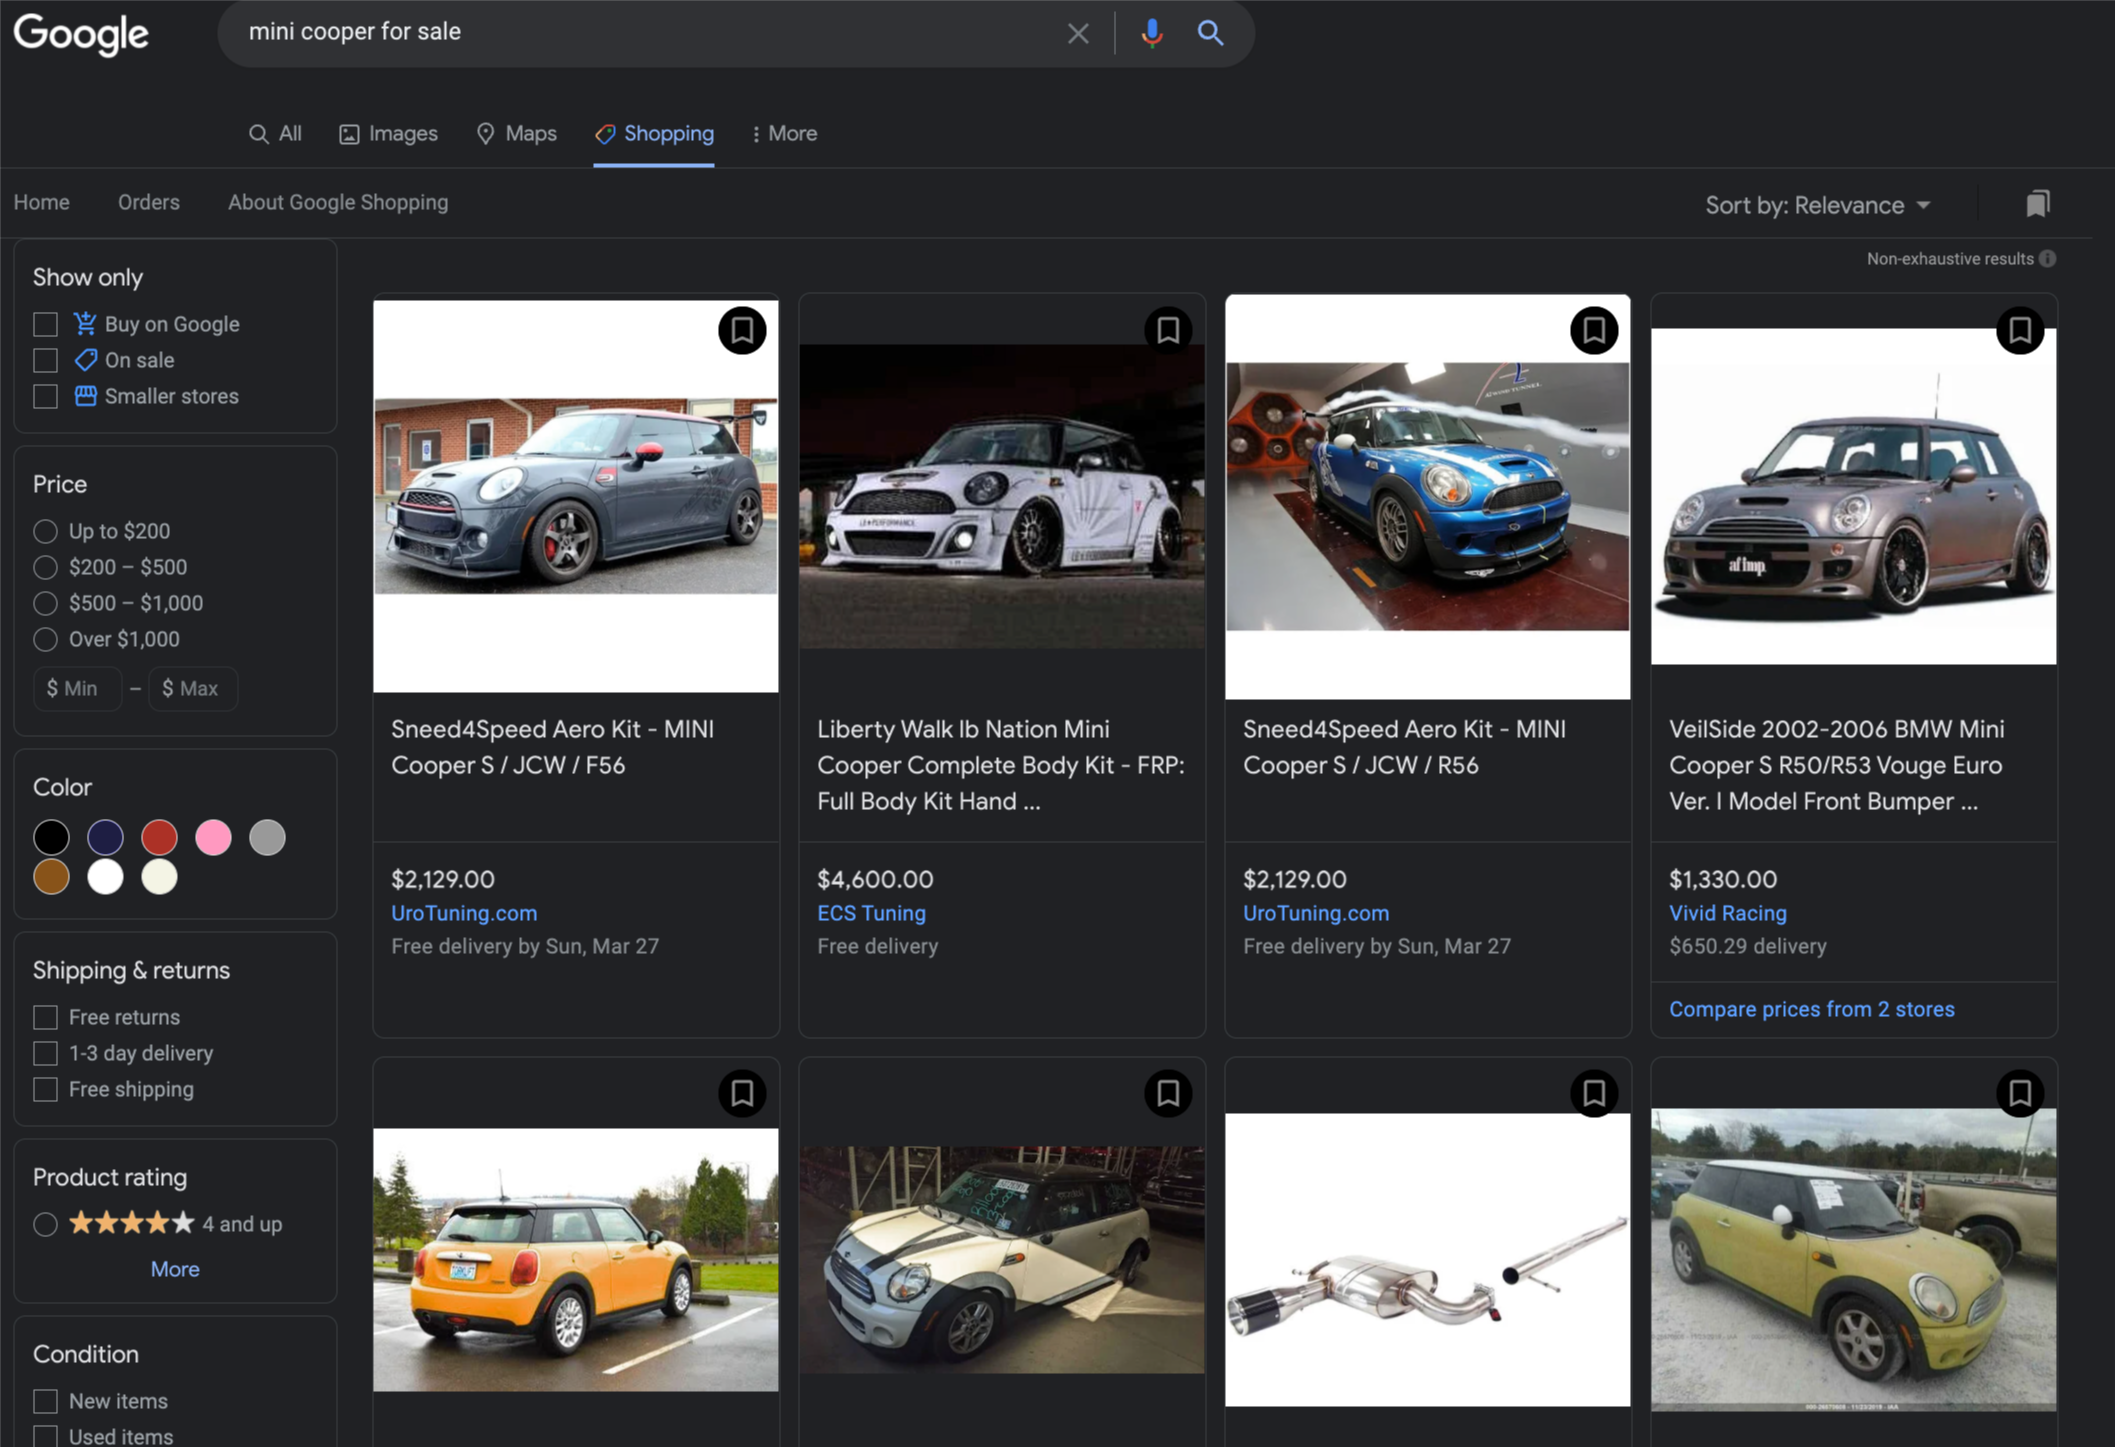
Task: Check the Smaller stores filter
Action: 45,396
